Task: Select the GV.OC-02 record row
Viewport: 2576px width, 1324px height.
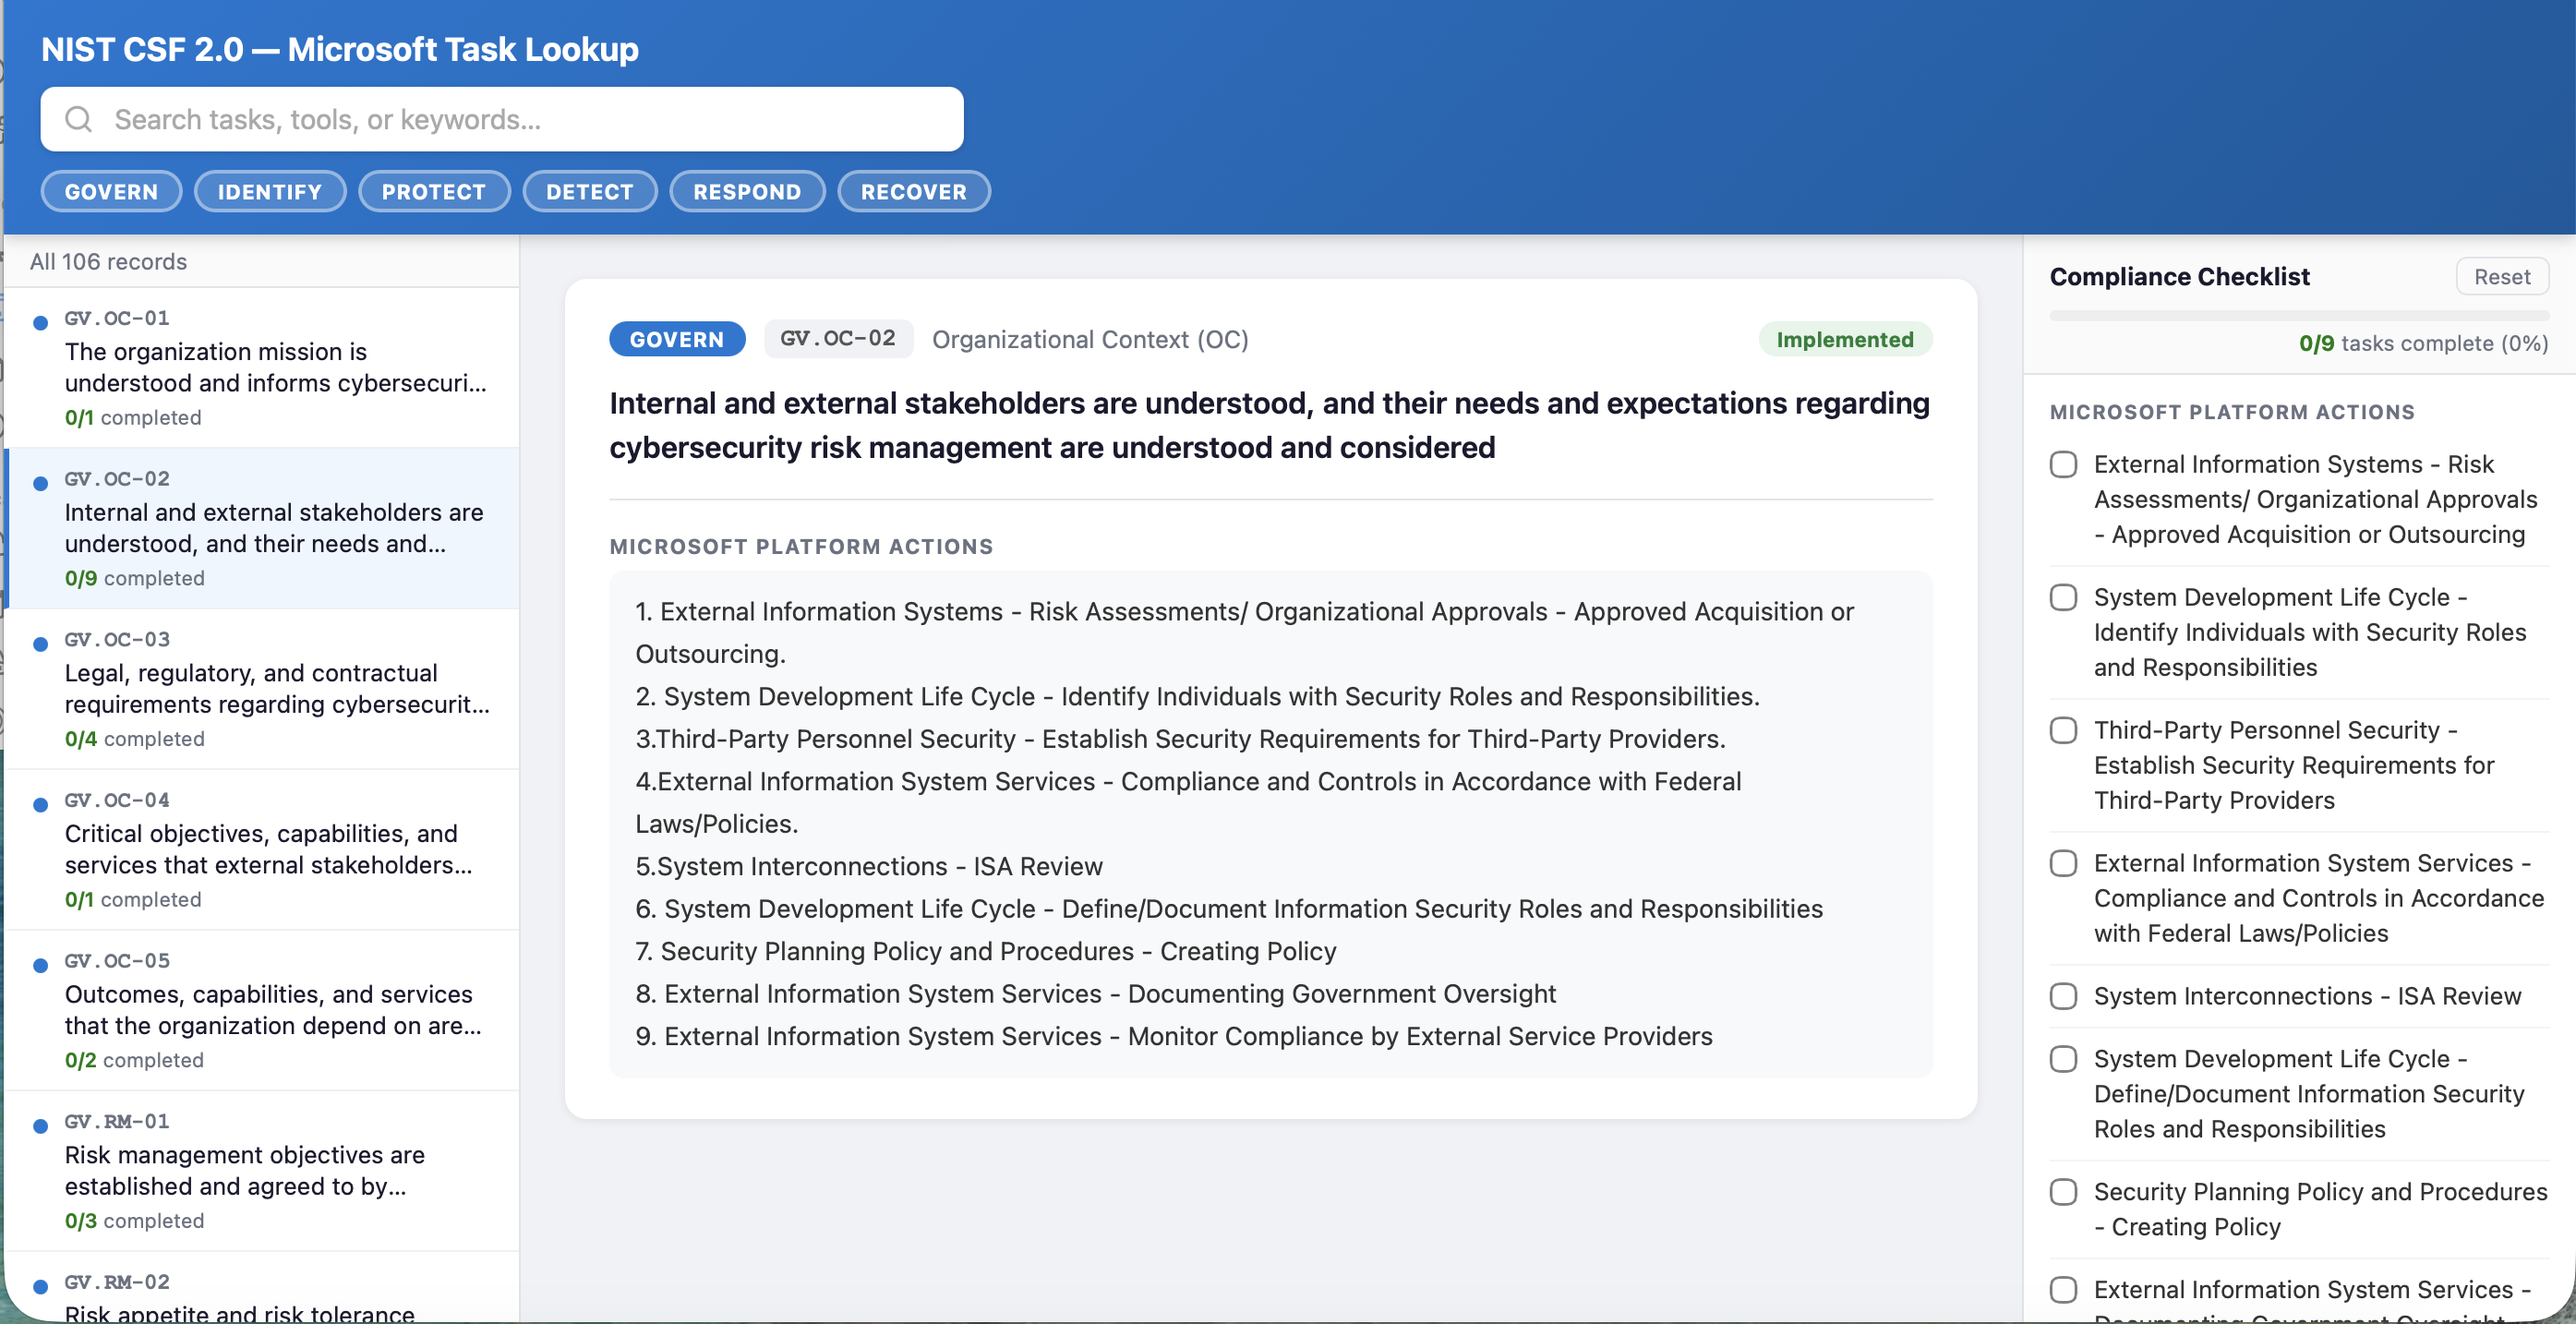Action: click(x=262, y=528)
